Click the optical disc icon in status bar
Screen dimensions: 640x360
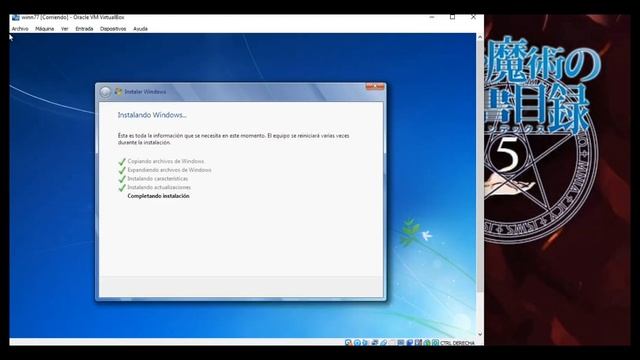tap(357, 343)
